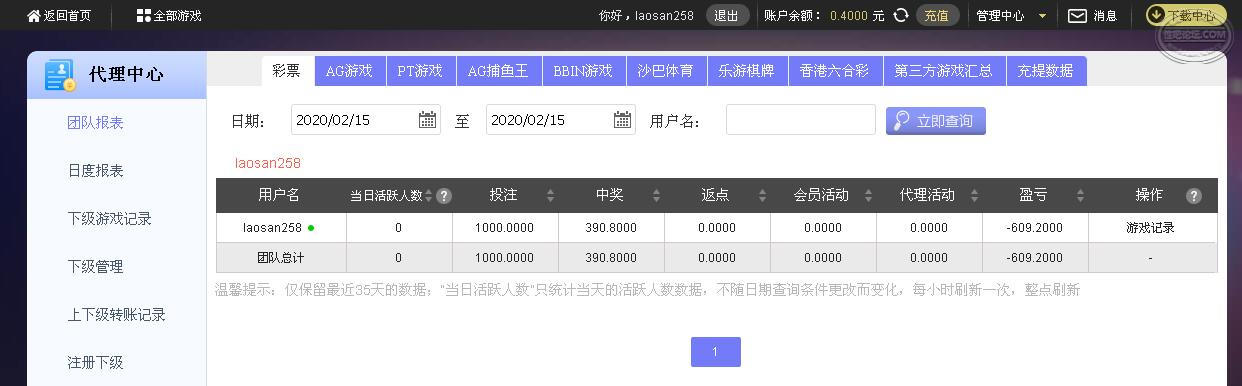This screenshot has width=1242, height=386.
Task: Open 下级管理 in sidebar
Action: [95, 267]
